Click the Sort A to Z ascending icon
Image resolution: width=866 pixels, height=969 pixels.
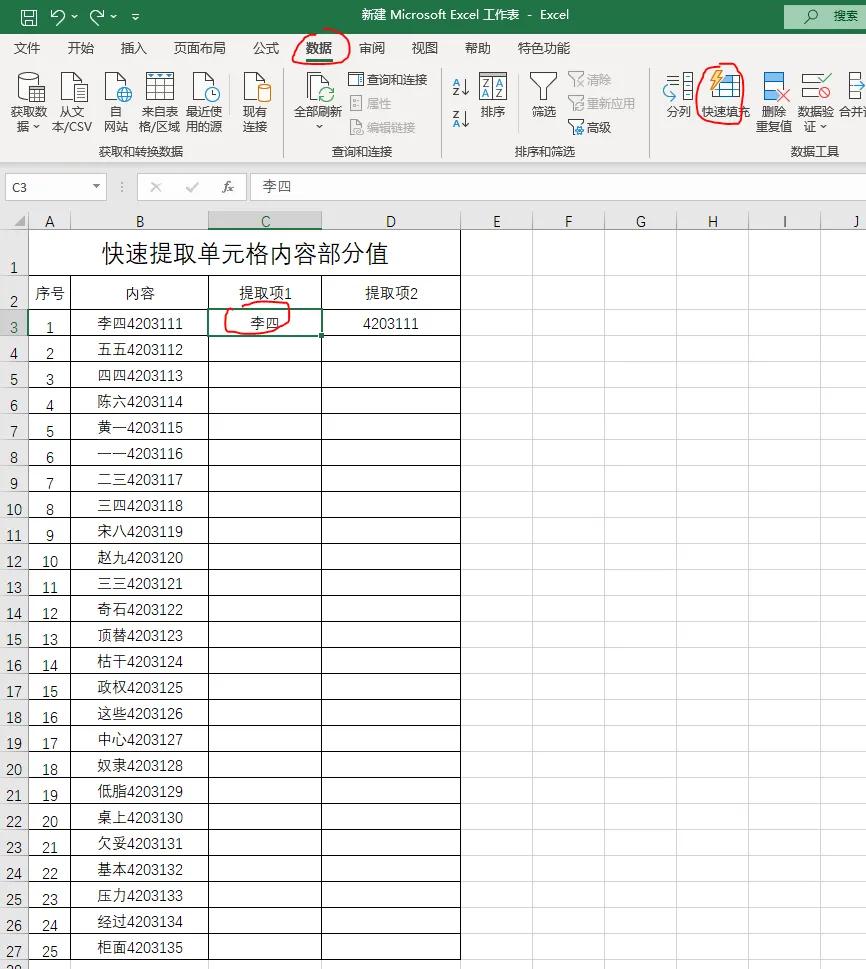coord(461,87)
